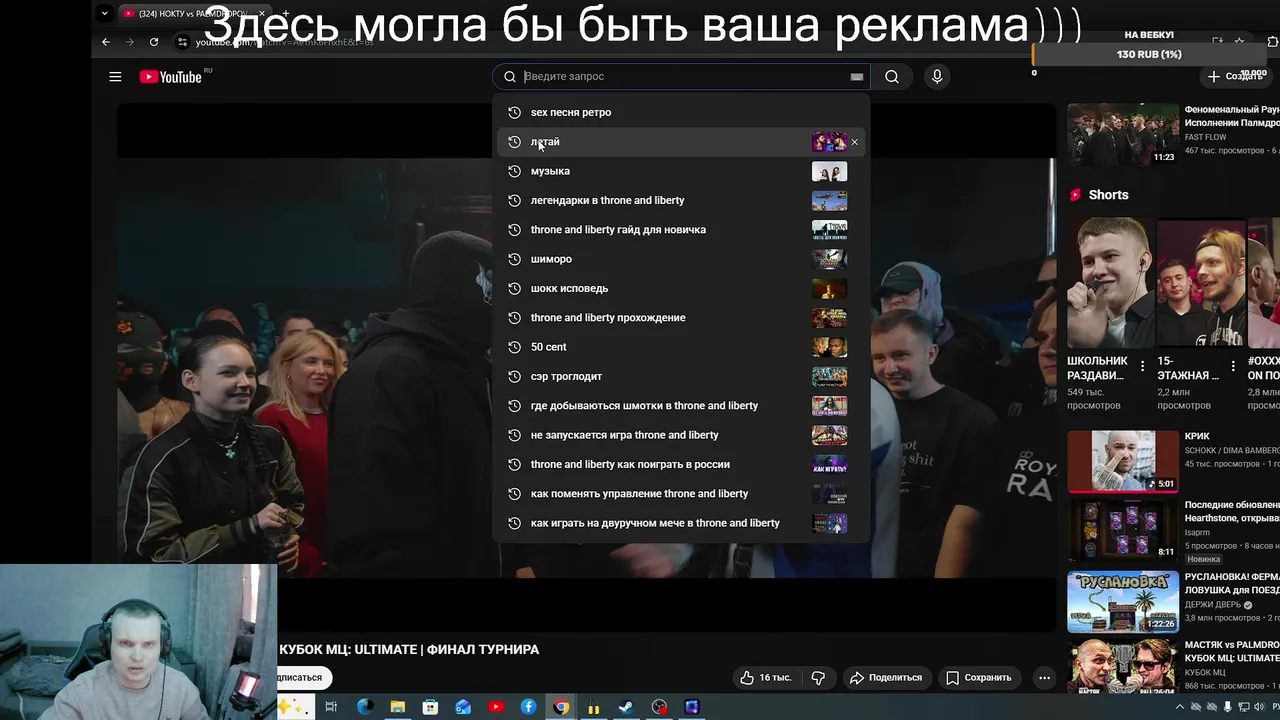Screen dimensions: 1280x720
Task: Choose "не запускается игра throne and liberty"
Action: click(681, 435)
